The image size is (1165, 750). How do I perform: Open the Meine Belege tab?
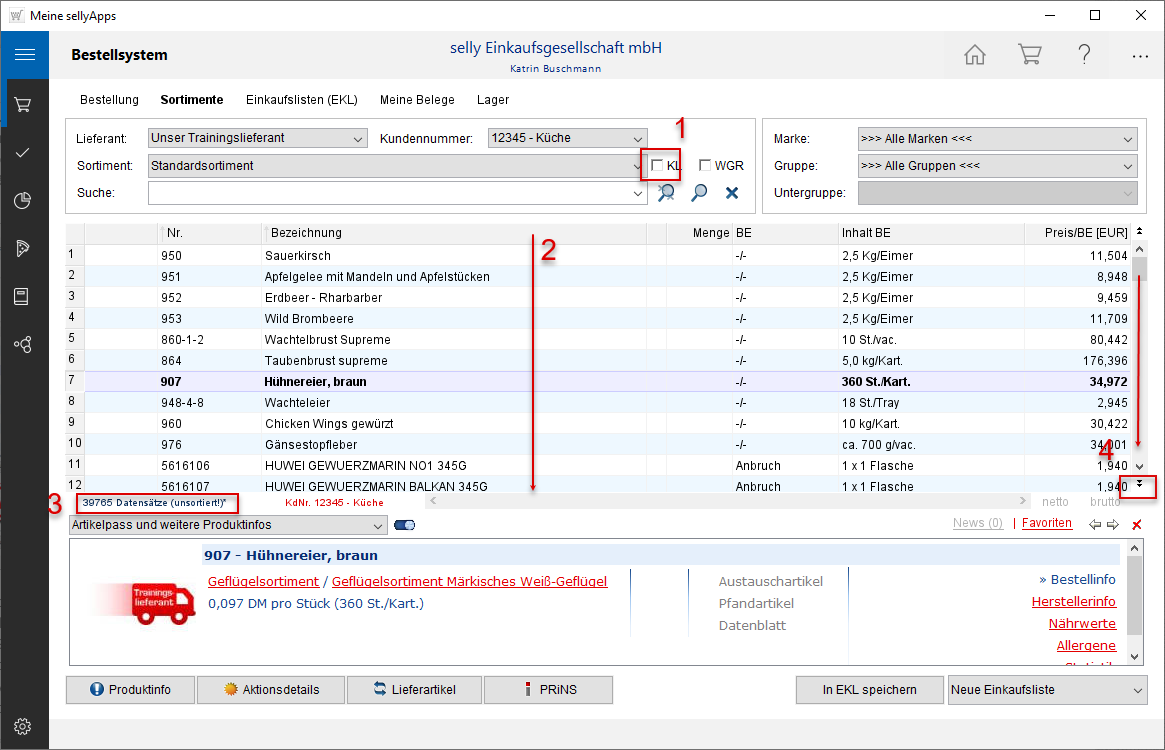point(417,100)
